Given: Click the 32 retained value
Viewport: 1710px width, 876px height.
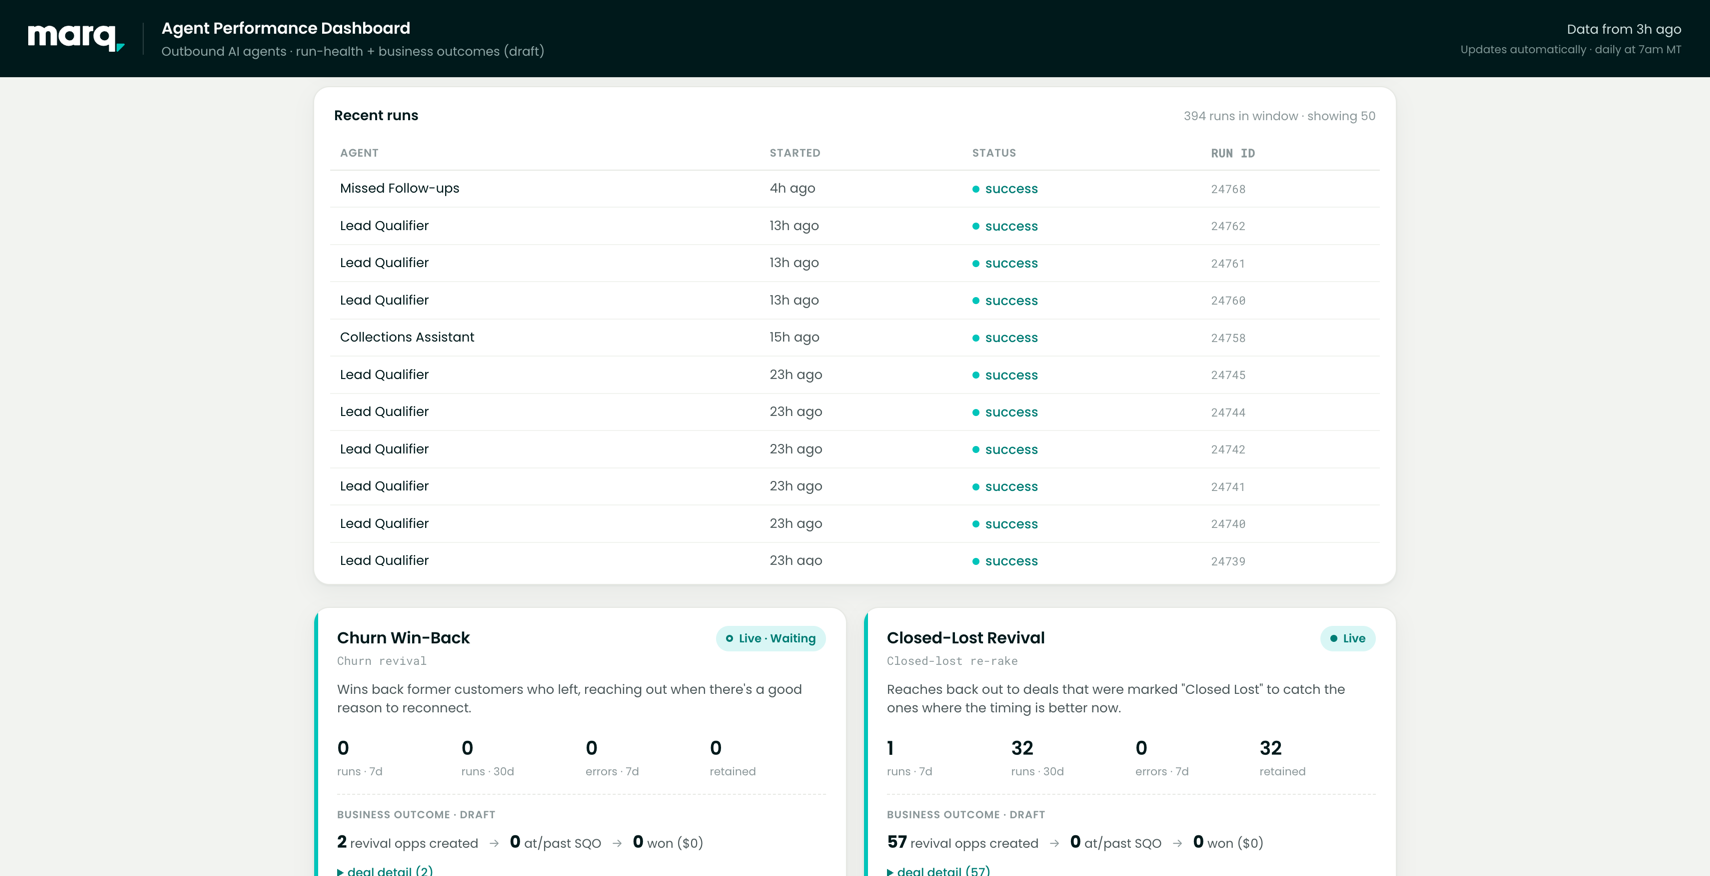Looking at the screenshot, I should coord(1270,748).
